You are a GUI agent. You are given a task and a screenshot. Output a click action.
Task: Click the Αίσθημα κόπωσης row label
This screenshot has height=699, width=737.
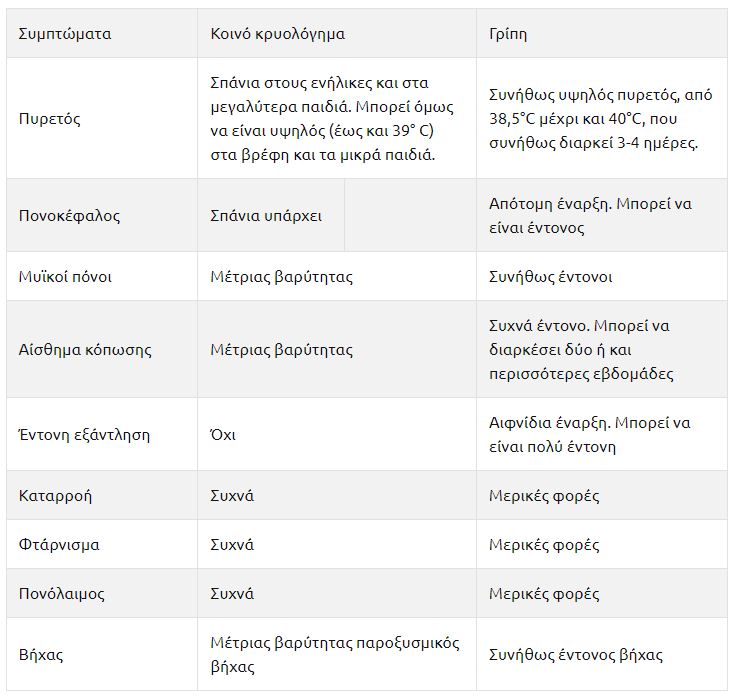85,350
